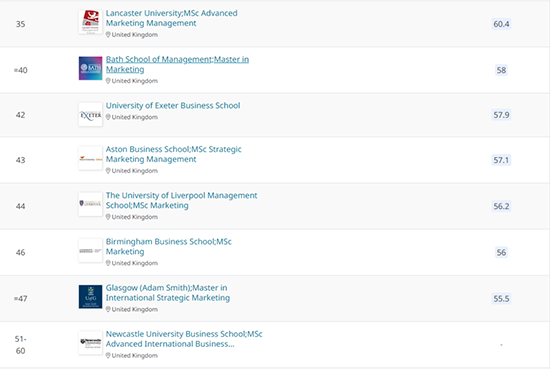
Task: Click the Bath School of Management logo
Action: click(90, 68)
